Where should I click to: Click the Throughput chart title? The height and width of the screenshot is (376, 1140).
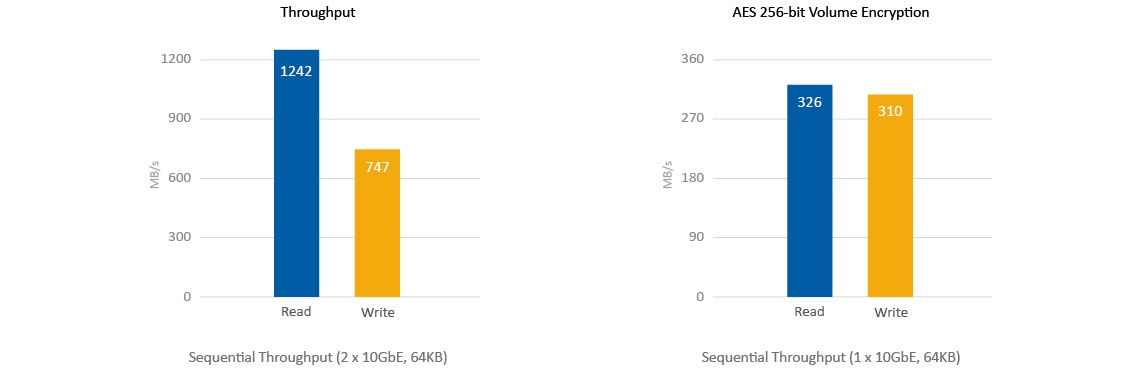(318, 13)
